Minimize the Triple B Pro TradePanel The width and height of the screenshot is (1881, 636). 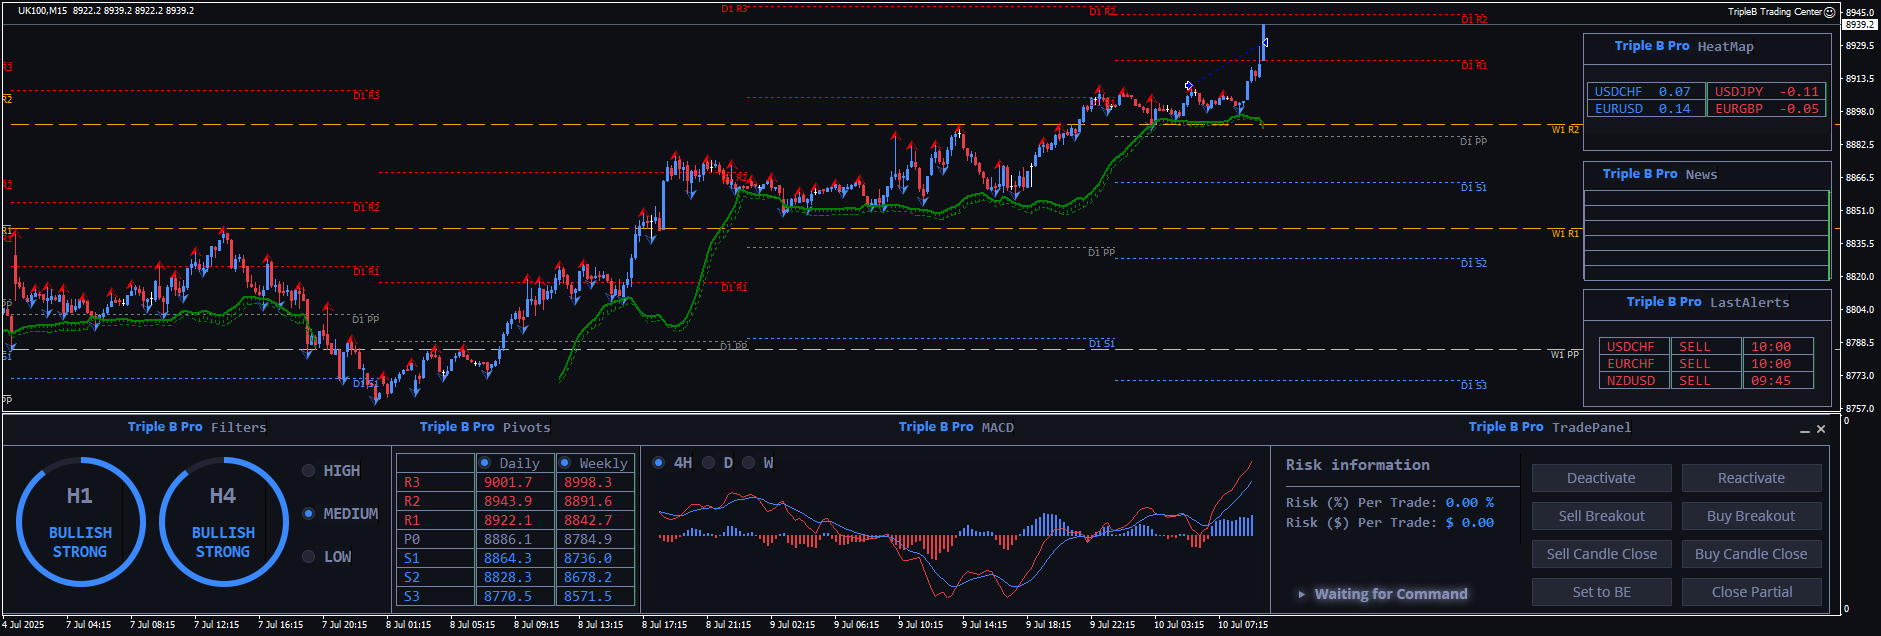1804,430
